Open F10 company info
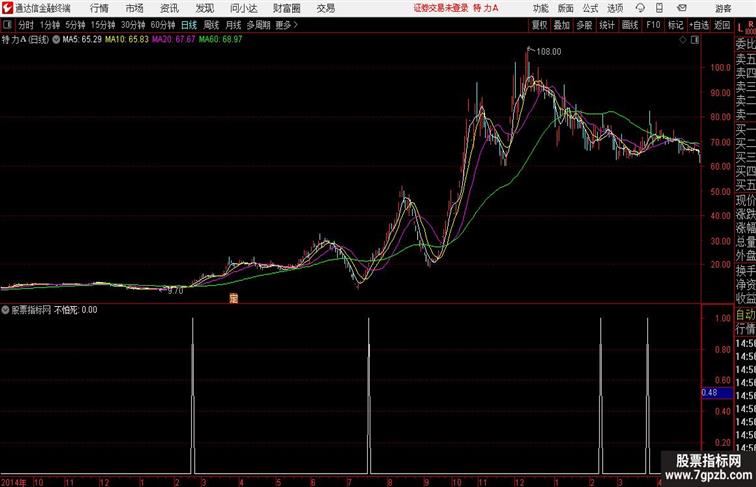 tap(653, 25)
